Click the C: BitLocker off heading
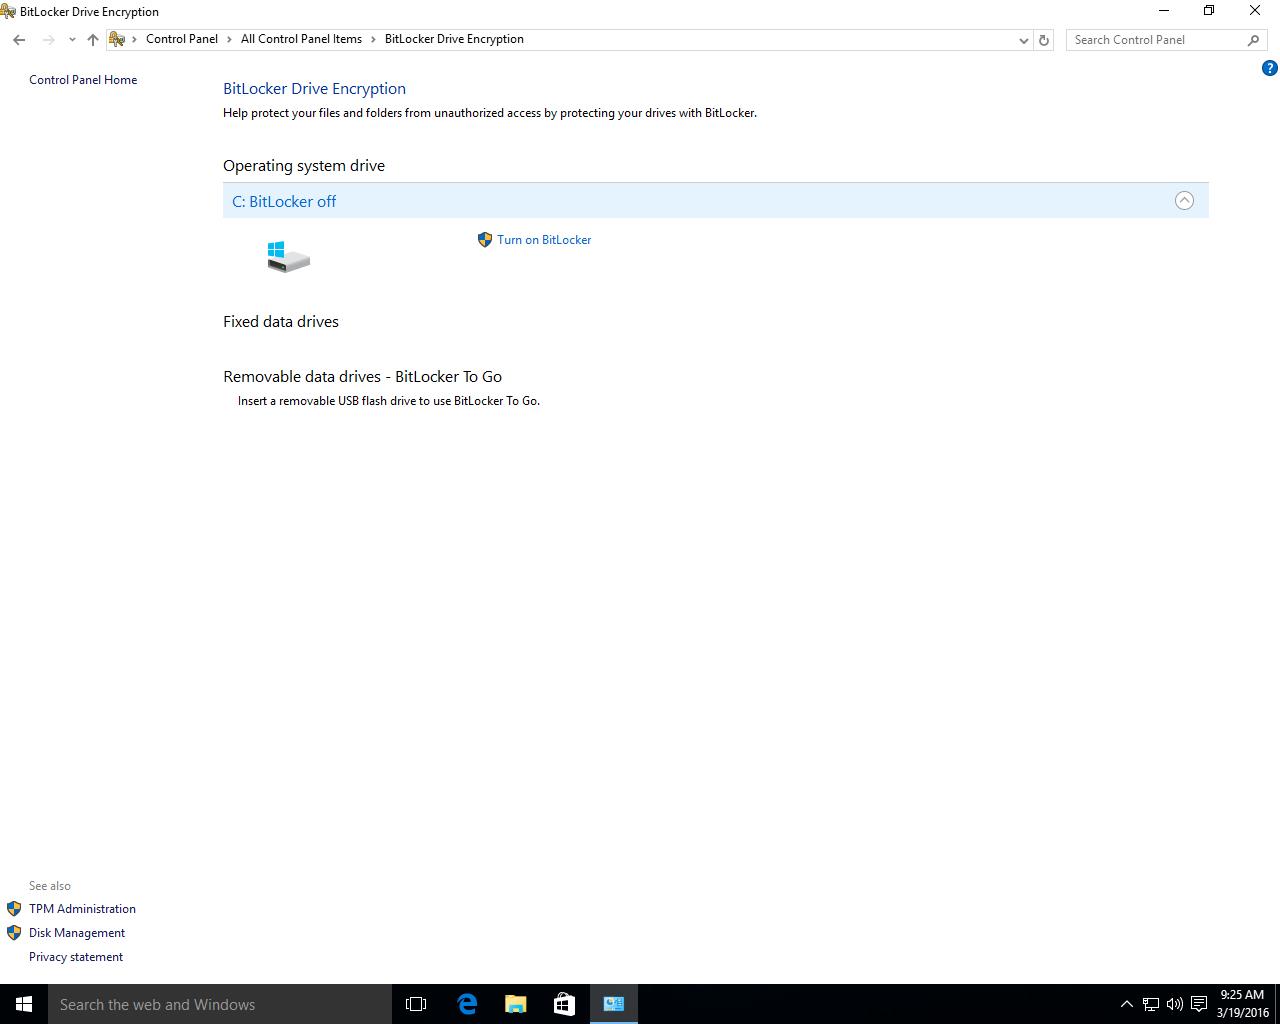Viewport: 1280px width, 1024px height. pyautogui.click(x=284, y=201)
